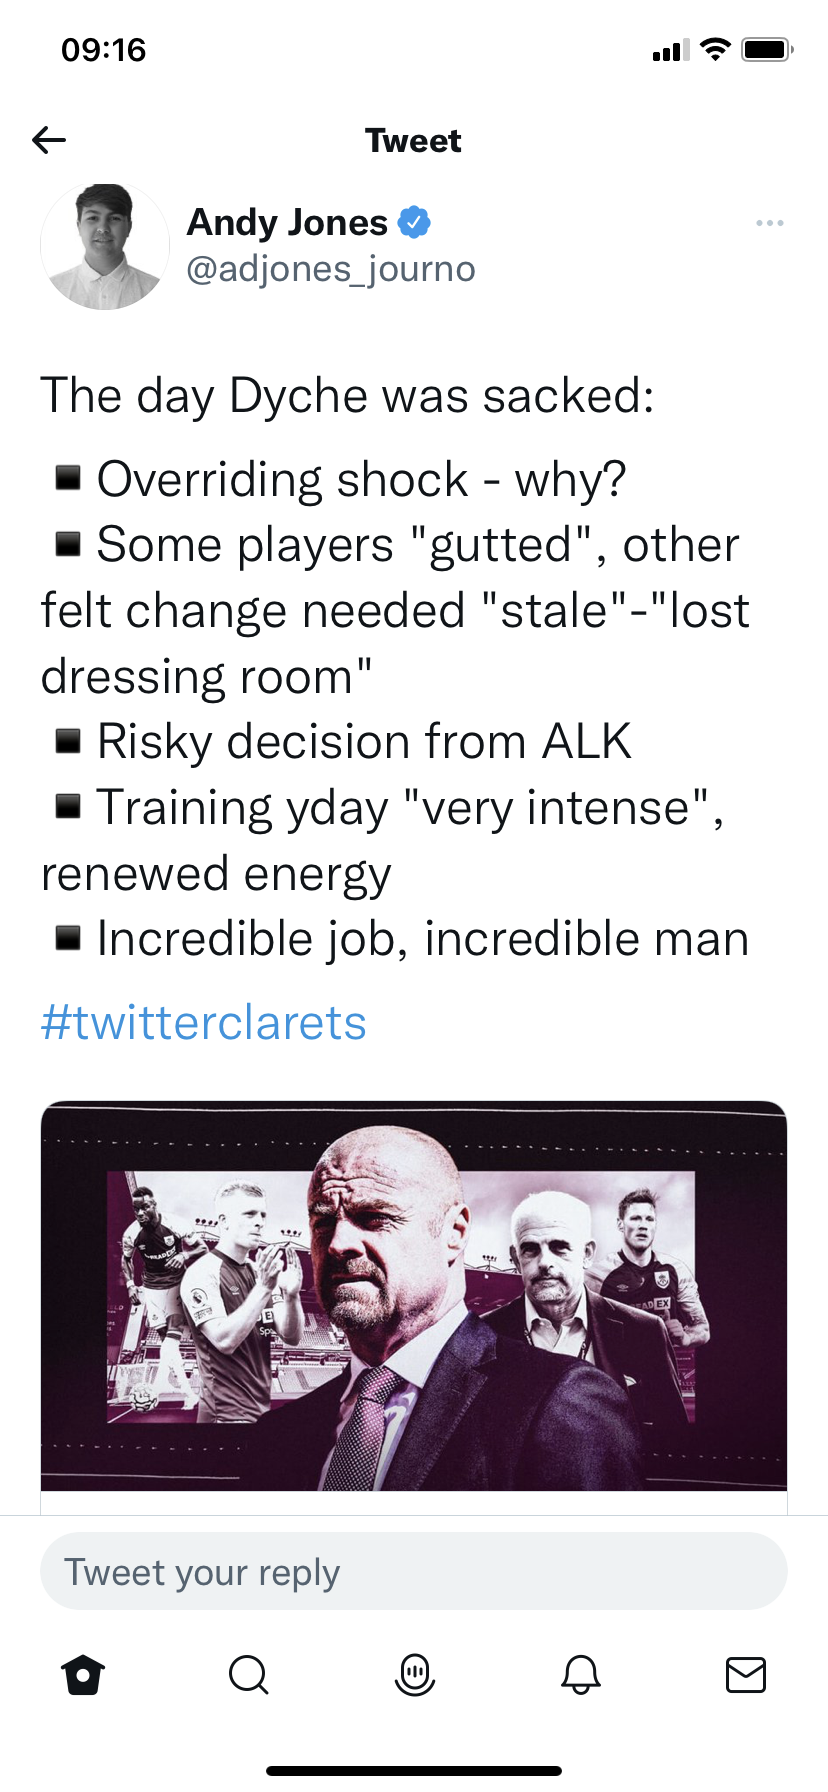
Task: Tap the back arrow
Action: click(x=49, y=140)
